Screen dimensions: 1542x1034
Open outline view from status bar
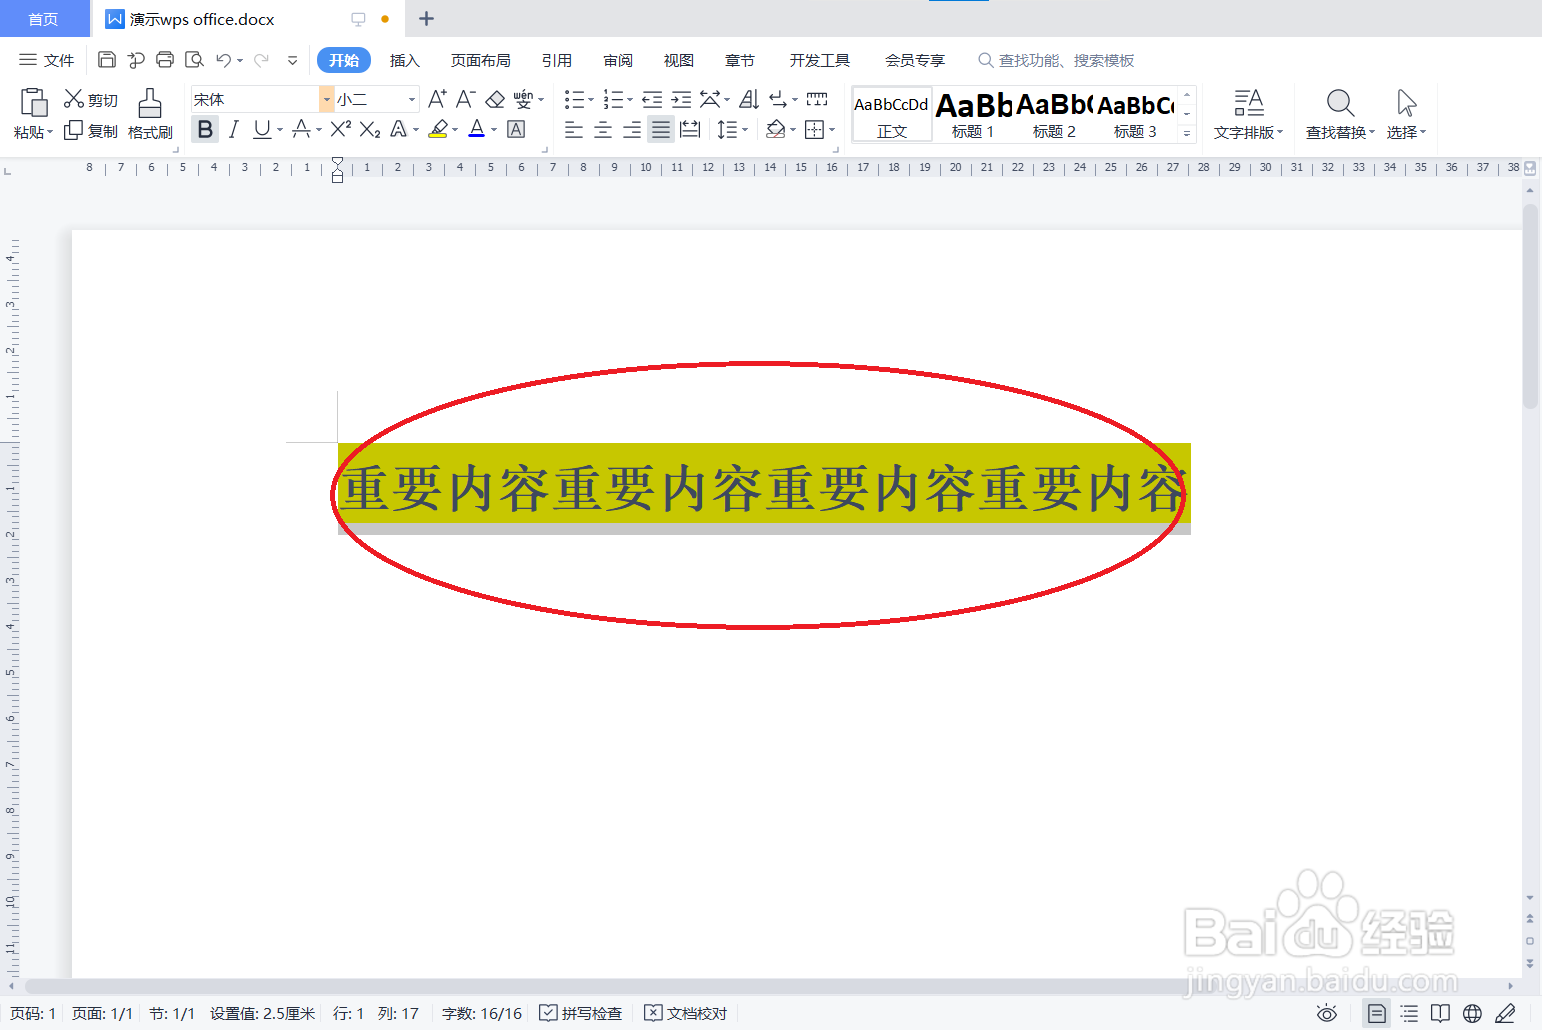1408,1013
